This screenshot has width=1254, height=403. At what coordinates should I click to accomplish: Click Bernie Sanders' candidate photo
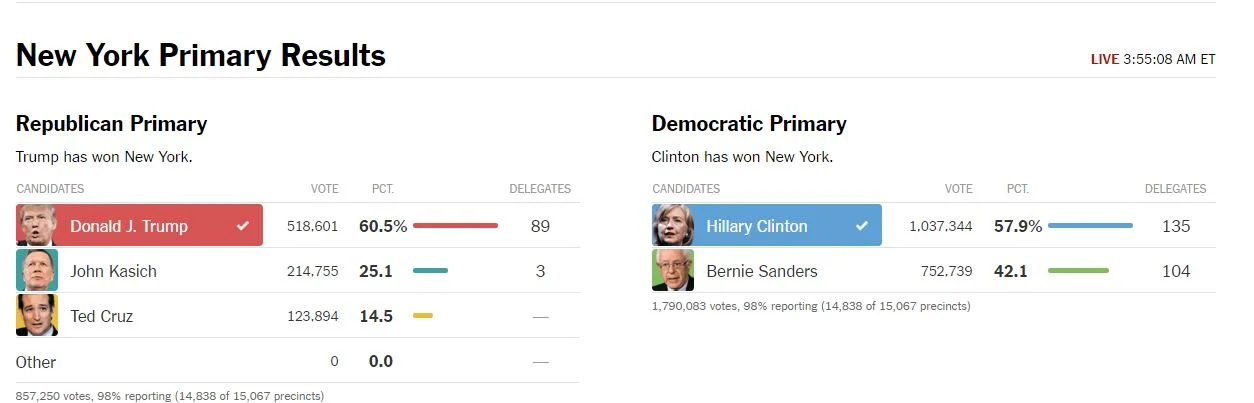coord(673,271)
